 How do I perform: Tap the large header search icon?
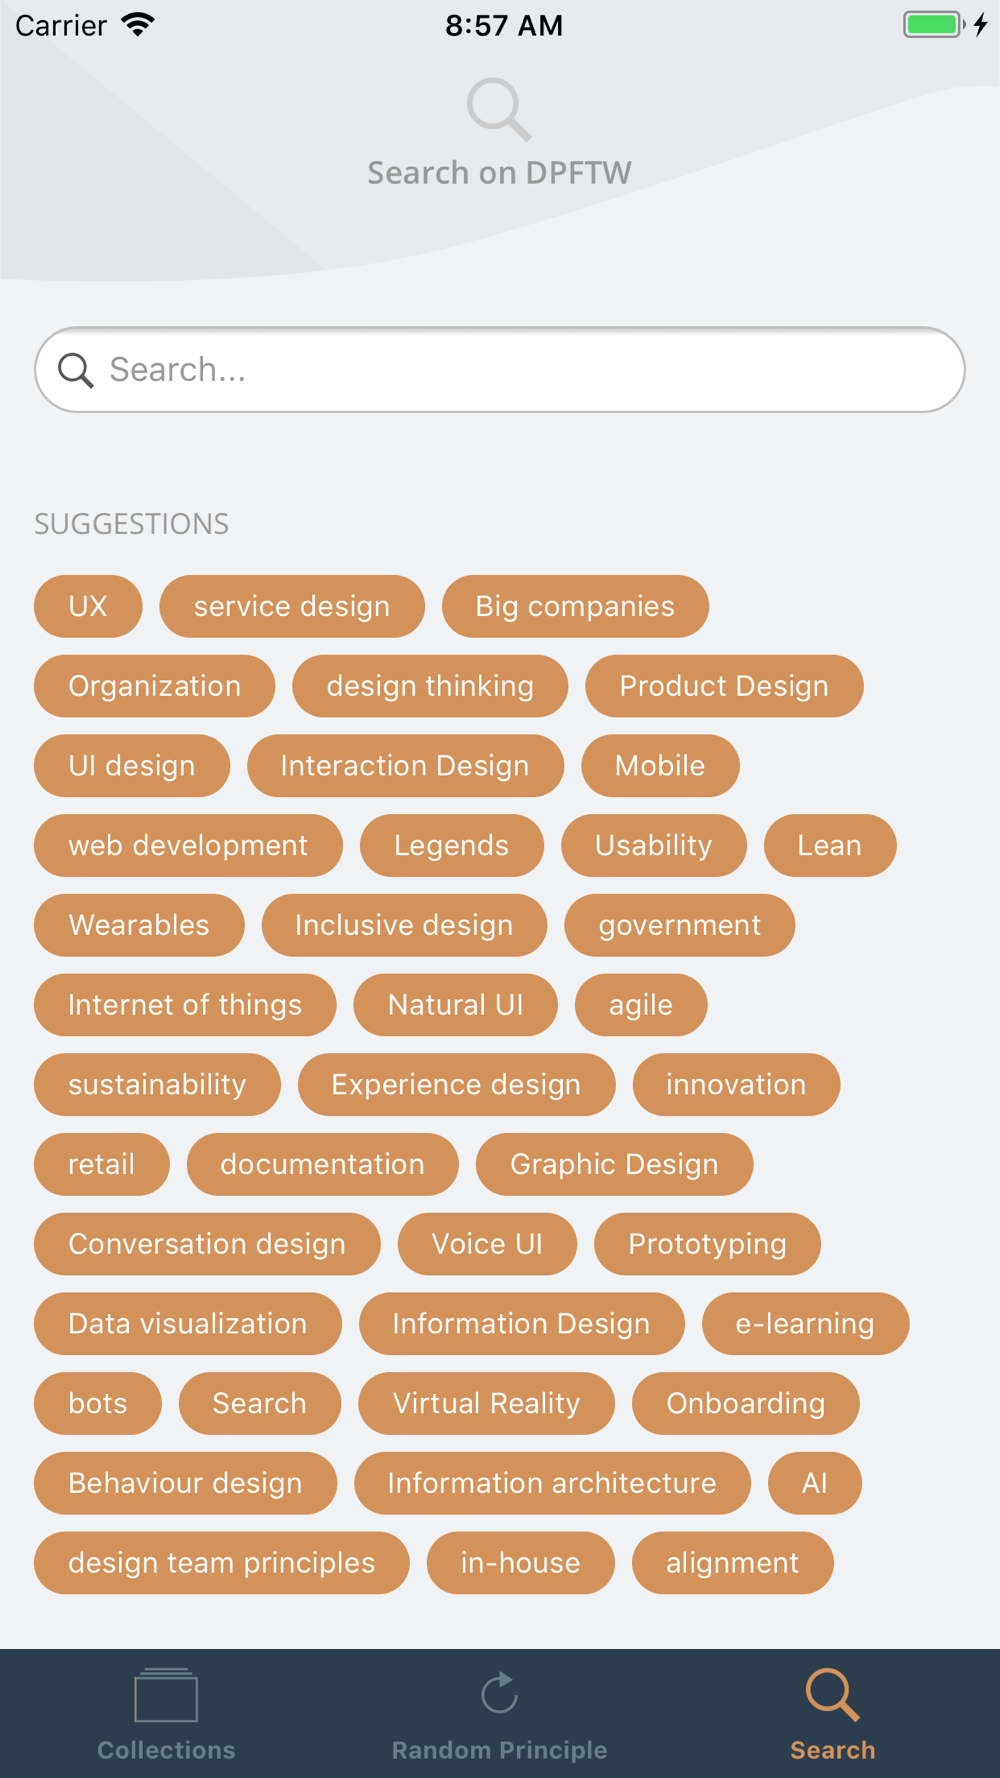coord(498,109)
